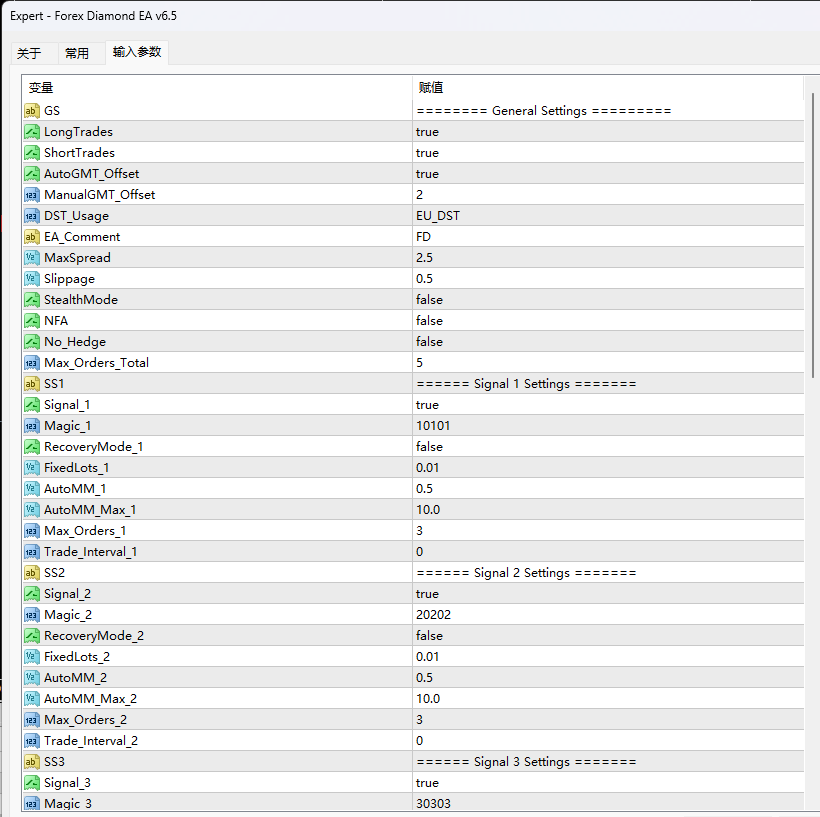The image size is (820, 817).
Task: Switch to the 常用 tab
Action: pyautogui.click(x=77, y=53)
